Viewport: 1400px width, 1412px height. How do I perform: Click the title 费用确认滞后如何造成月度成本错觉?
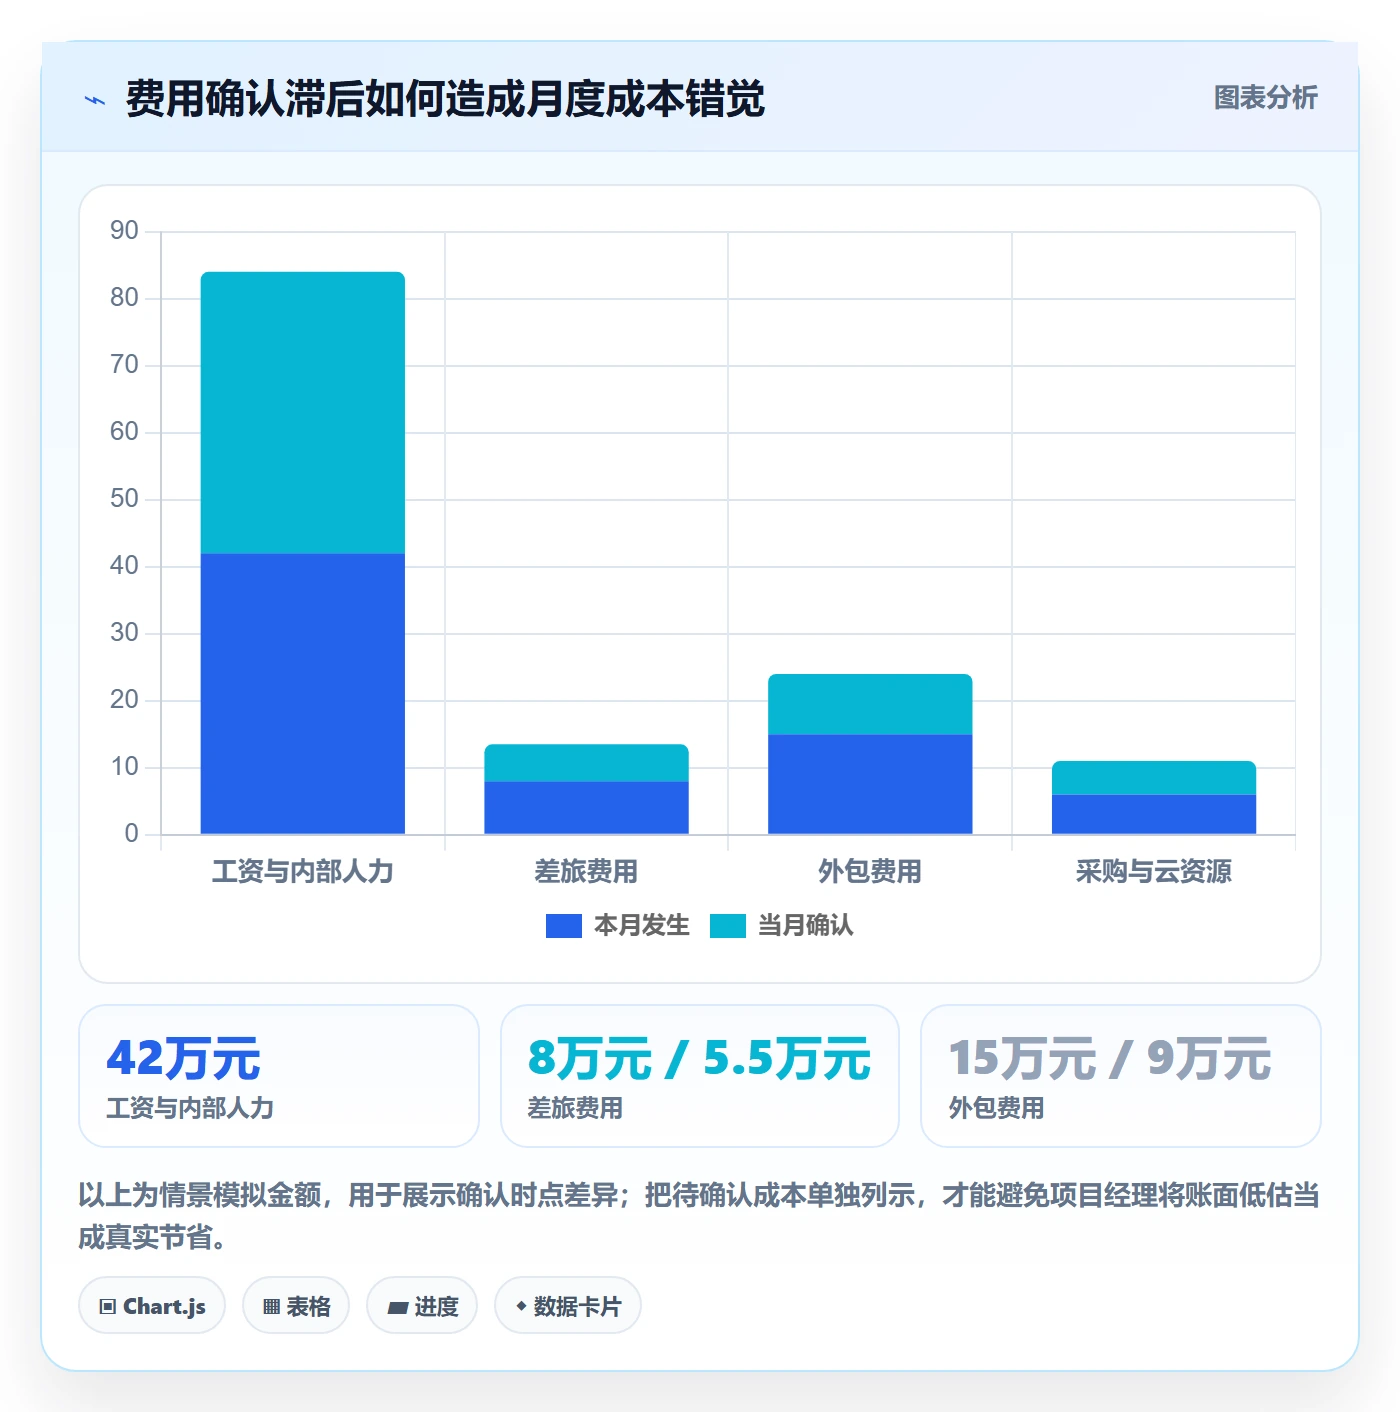[445, 99]
